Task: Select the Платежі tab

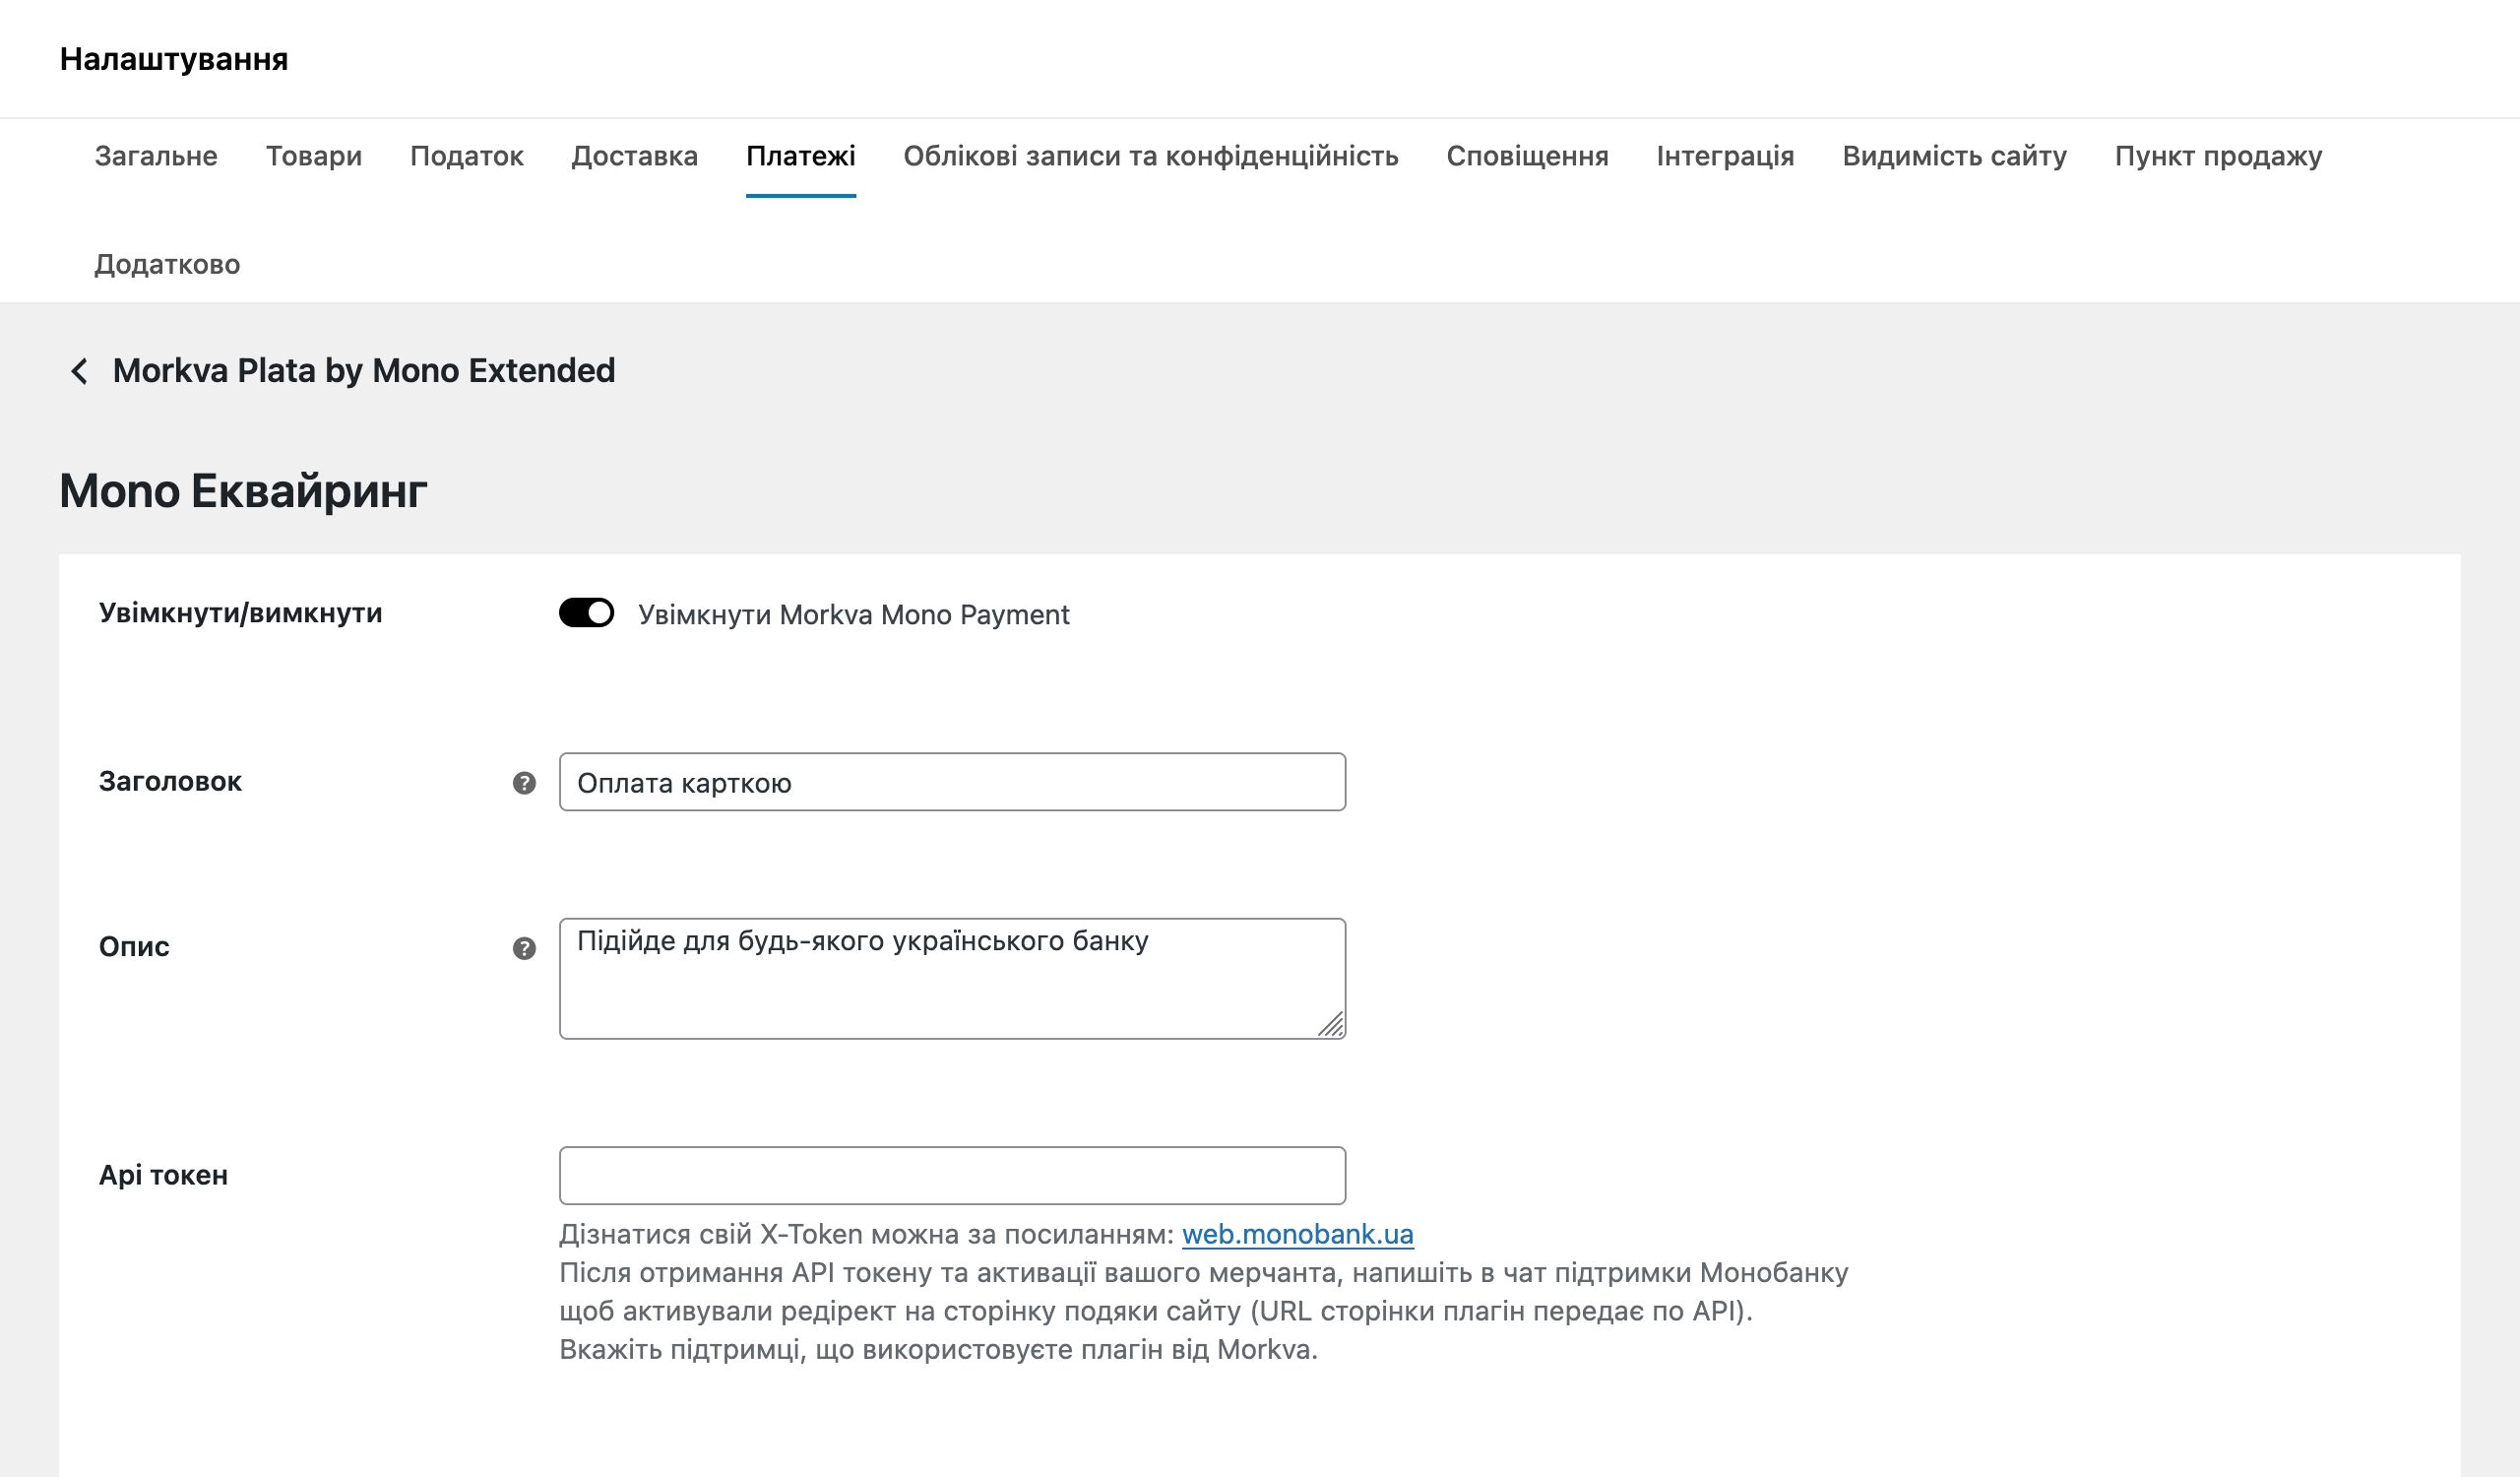Action: click(800, 156)
